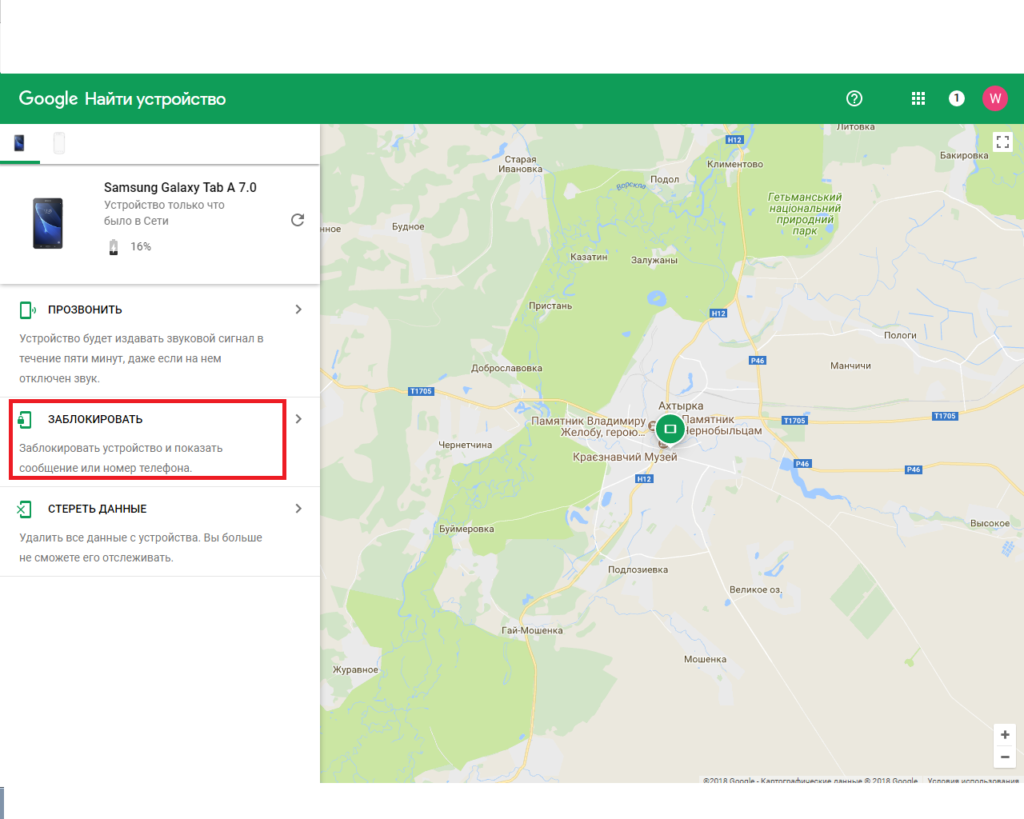
Task: Select the first device tab, dark tablet
Action: point(20,143)
